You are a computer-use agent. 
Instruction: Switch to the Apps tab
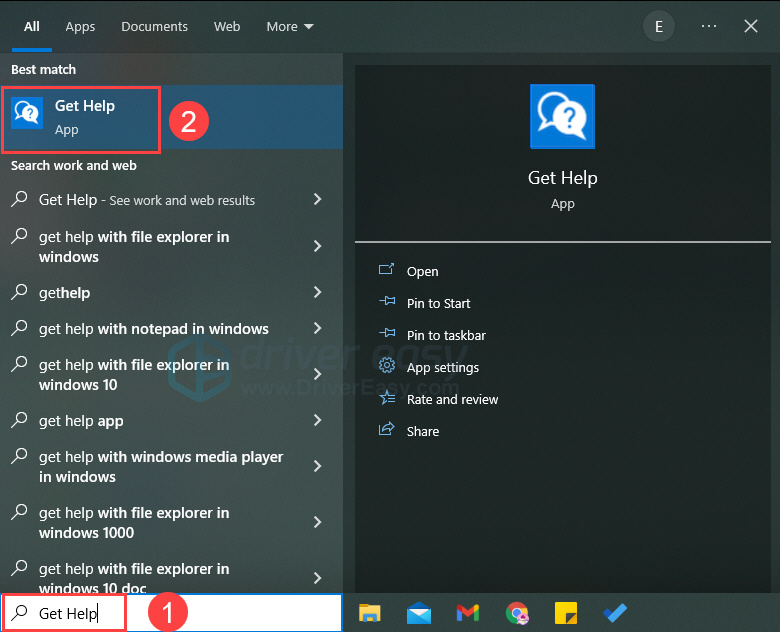tap(80, 27)
